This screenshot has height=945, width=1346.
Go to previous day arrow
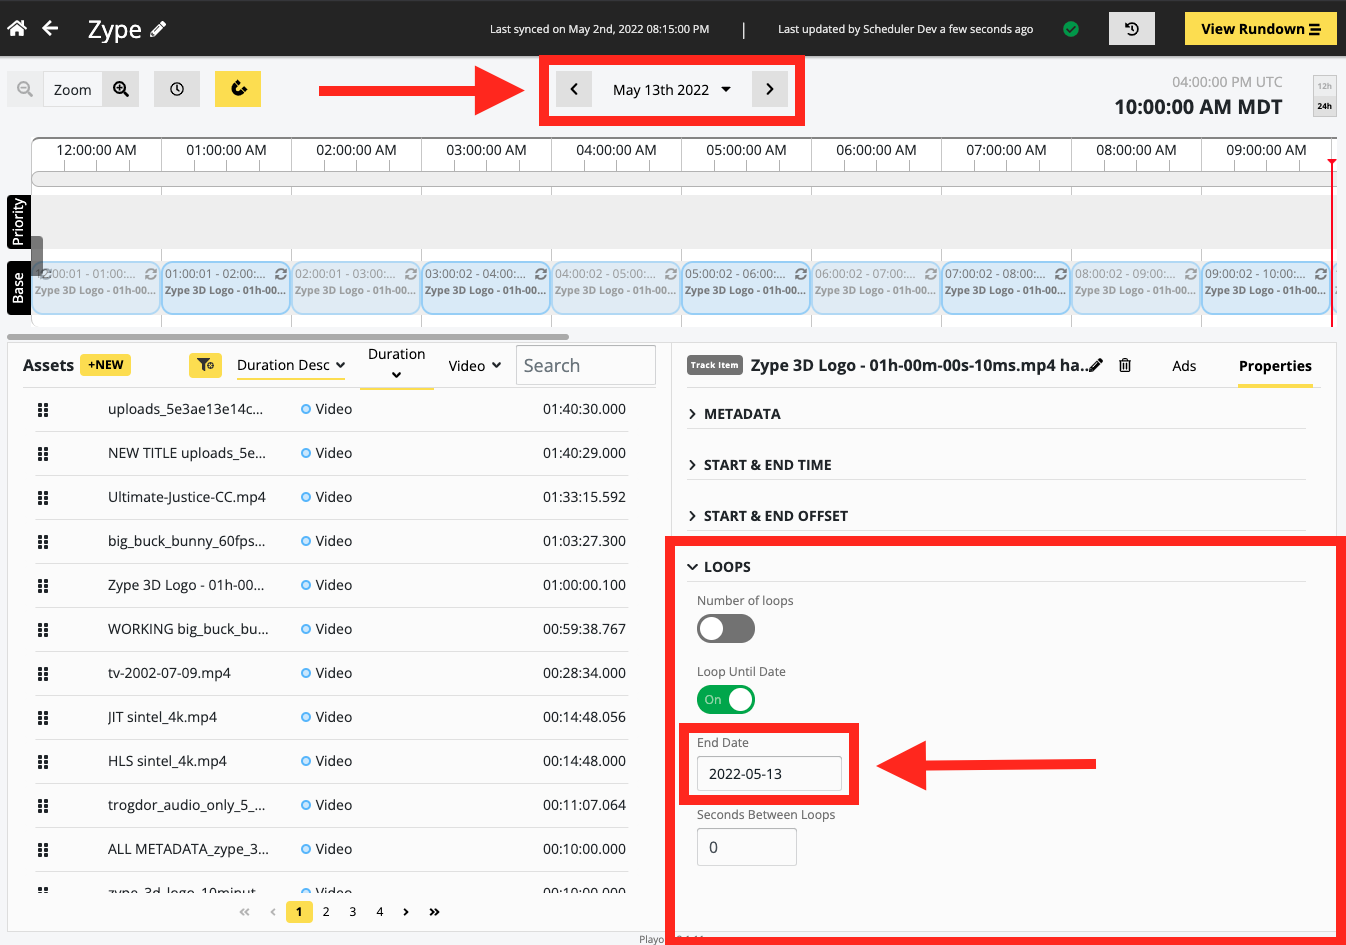[x=574, y=89]
